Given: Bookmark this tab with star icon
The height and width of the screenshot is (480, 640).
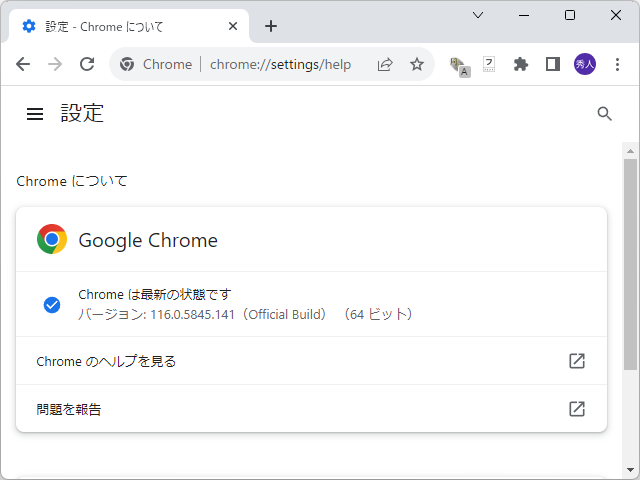Looking at the screenshot, I should (x=417, y=64).
